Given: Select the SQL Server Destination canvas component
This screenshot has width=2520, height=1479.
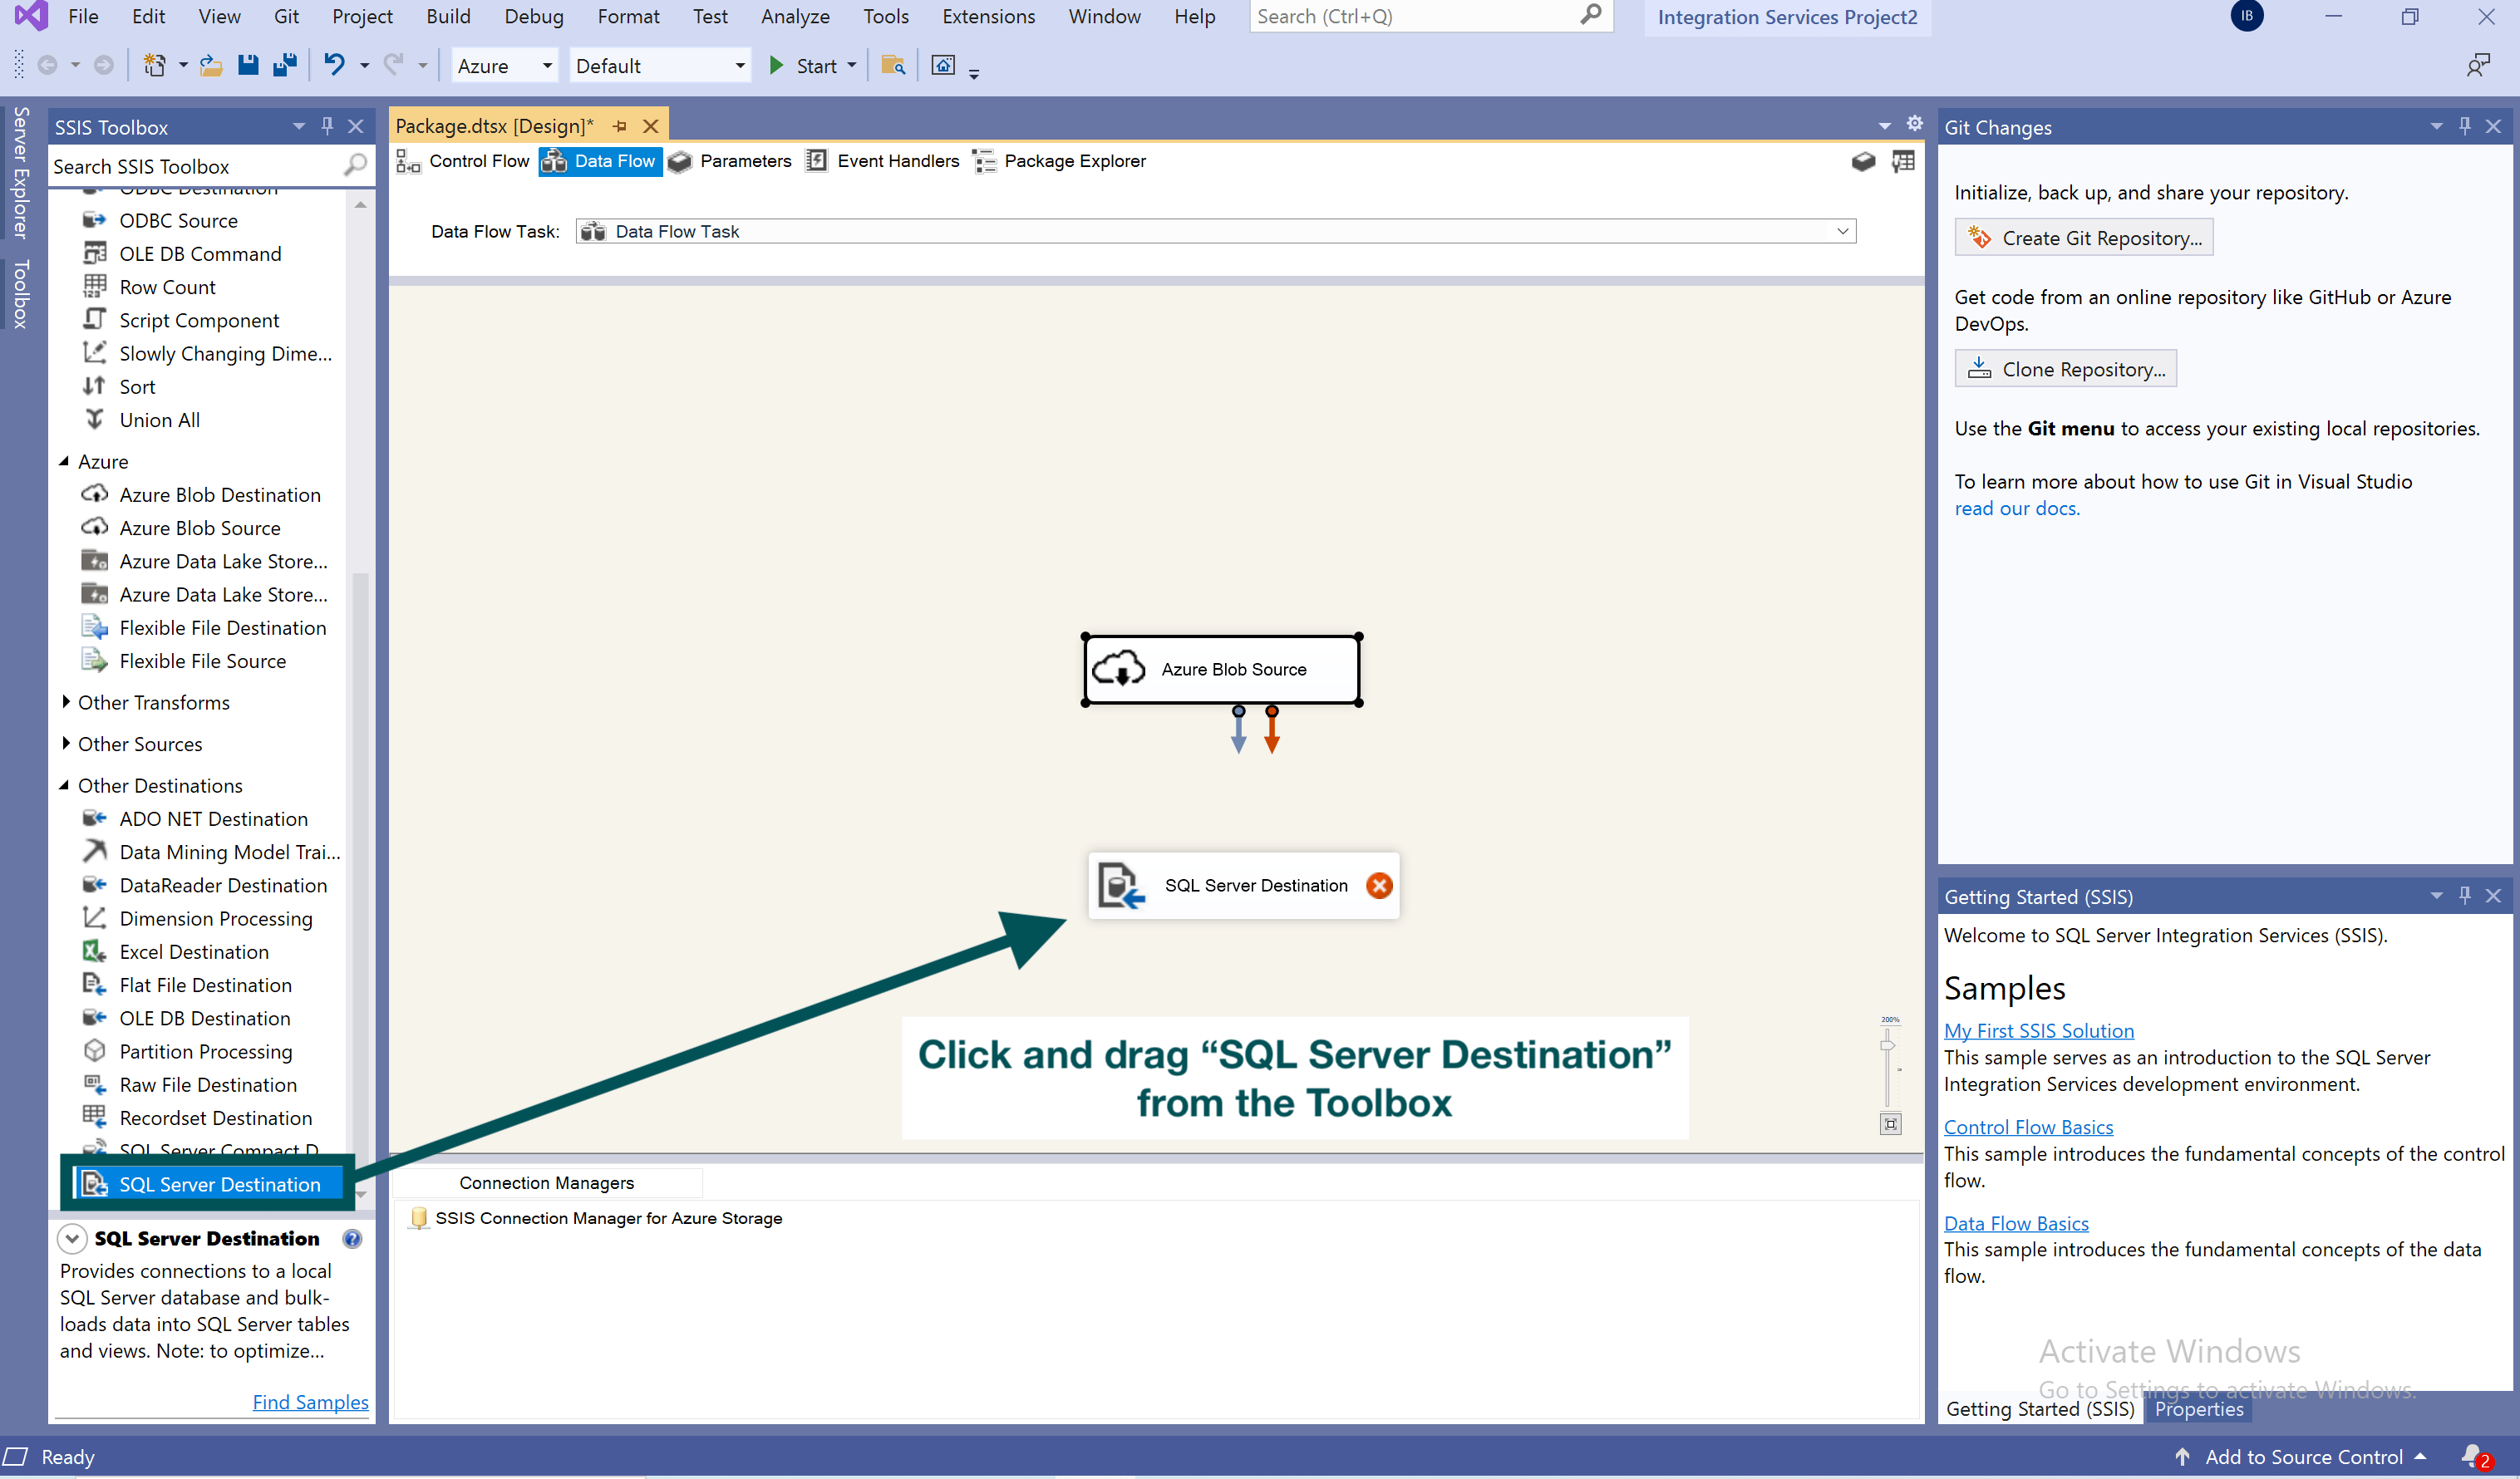Looking at the screenshot, I should point(1243,885).
